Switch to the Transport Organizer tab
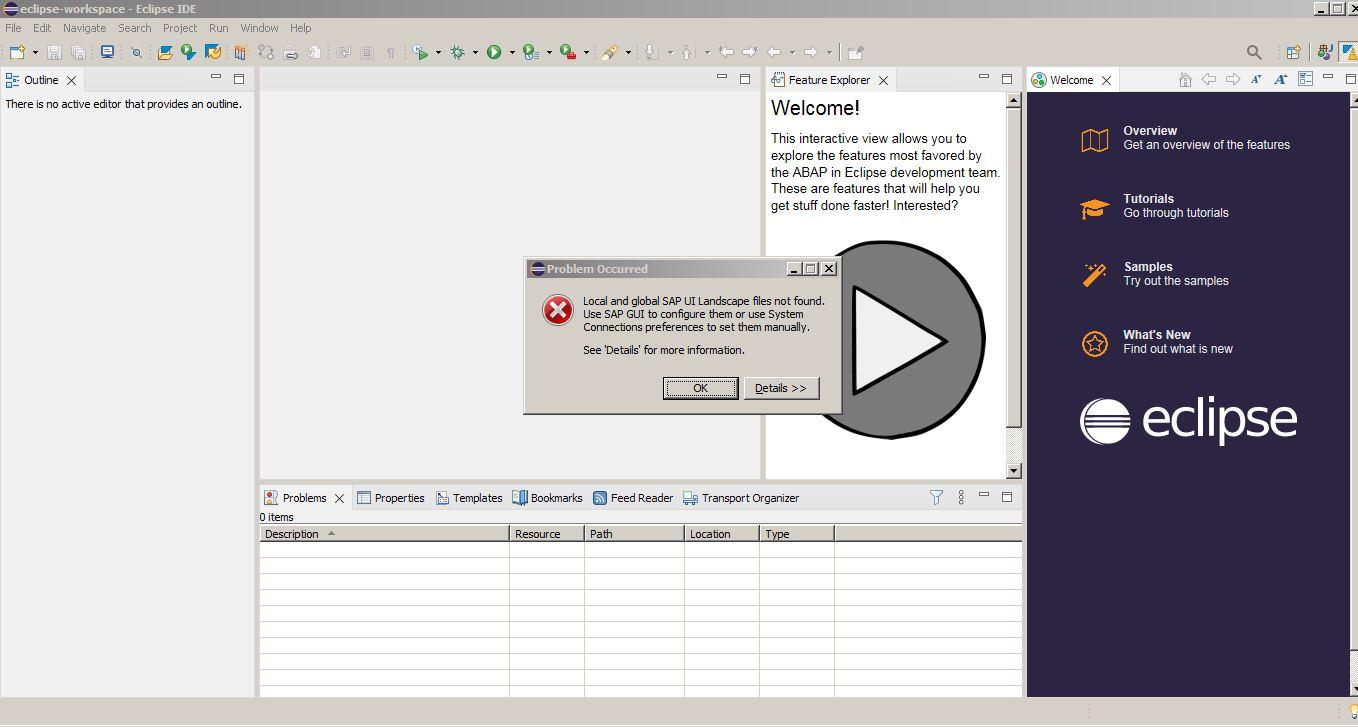This screenshot has height=727, width=1358. pyautogui.click(x=741, y=498)
